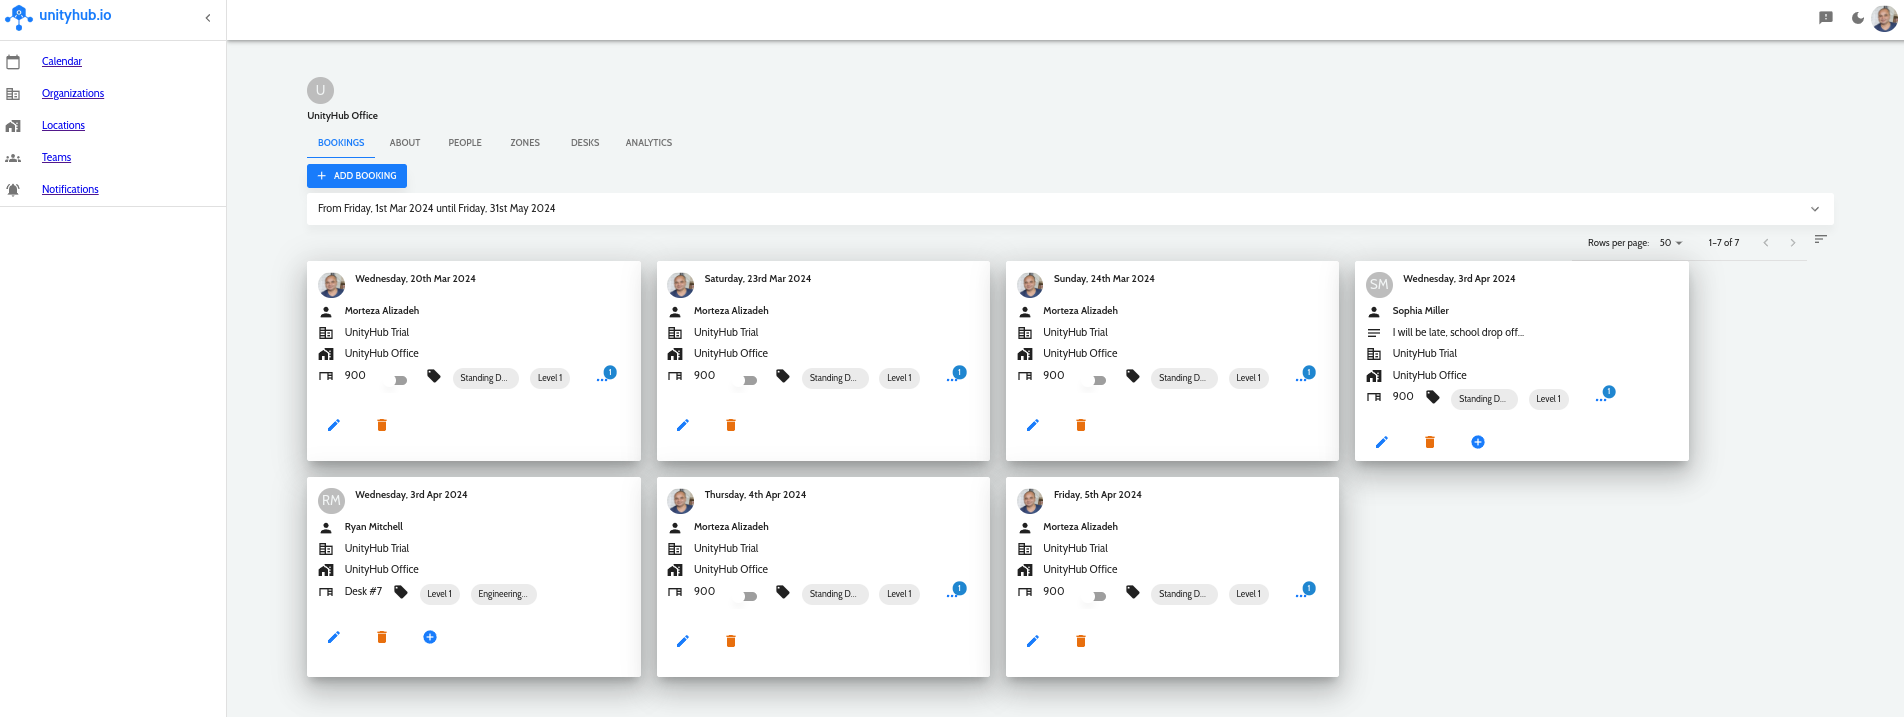Edit the Sunday, 24th Mar 2024 booking

pyautogui.click(x=1033, y=425)
